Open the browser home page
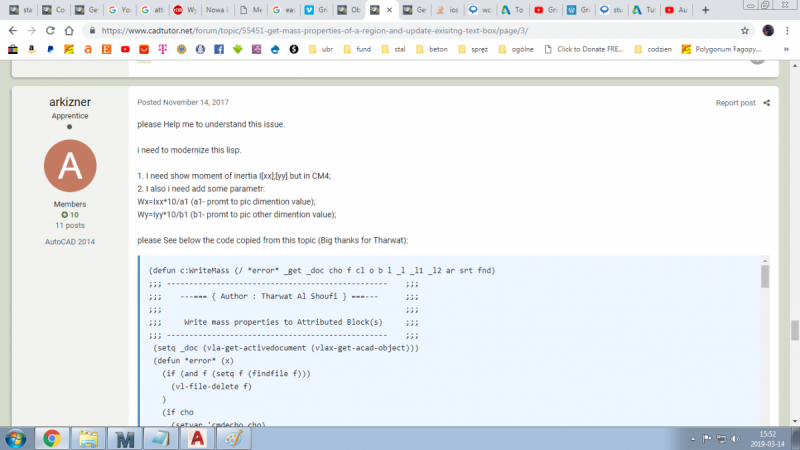The width and height of the screenshot is (800, 450). 69,31
